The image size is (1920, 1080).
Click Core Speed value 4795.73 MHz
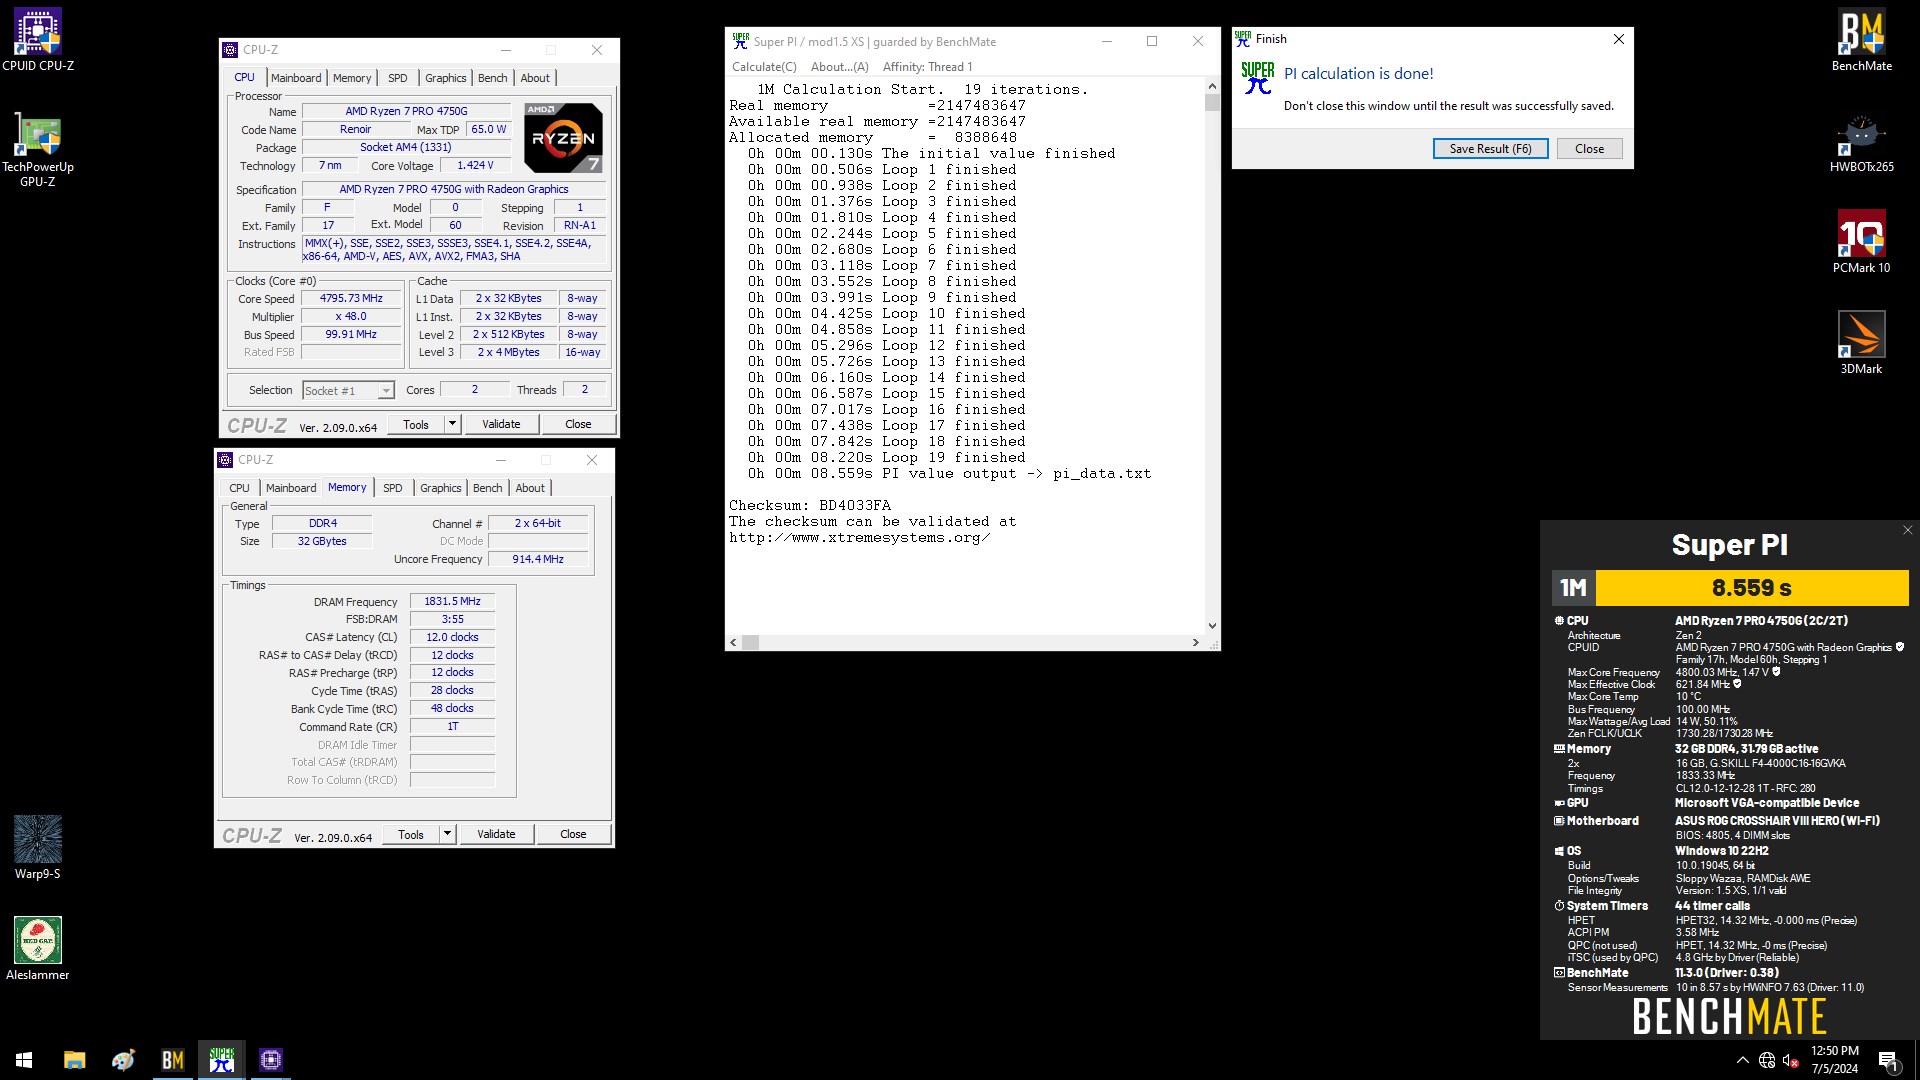coord(351,299)
